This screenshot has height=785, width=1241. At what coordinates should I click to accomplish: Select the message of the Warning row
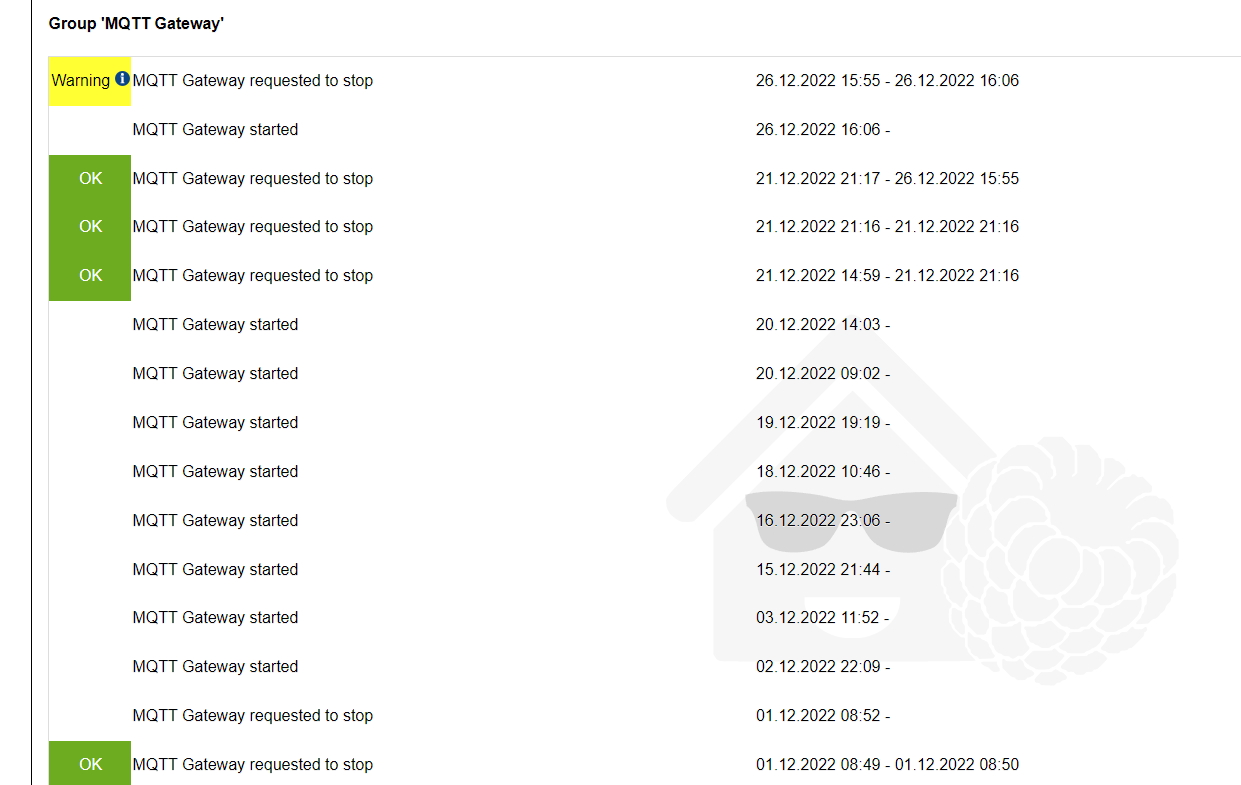pyautogui.click(x=252, y=81)
